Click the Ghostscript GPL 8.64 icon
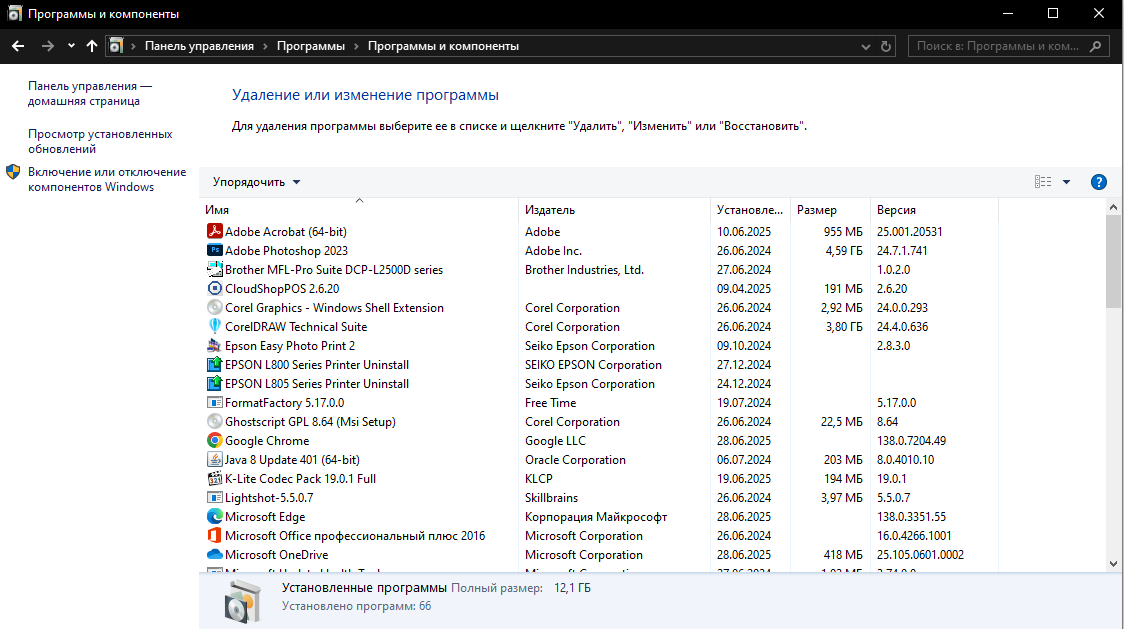Screen dimensions: 1124x629 pos(214,421)
